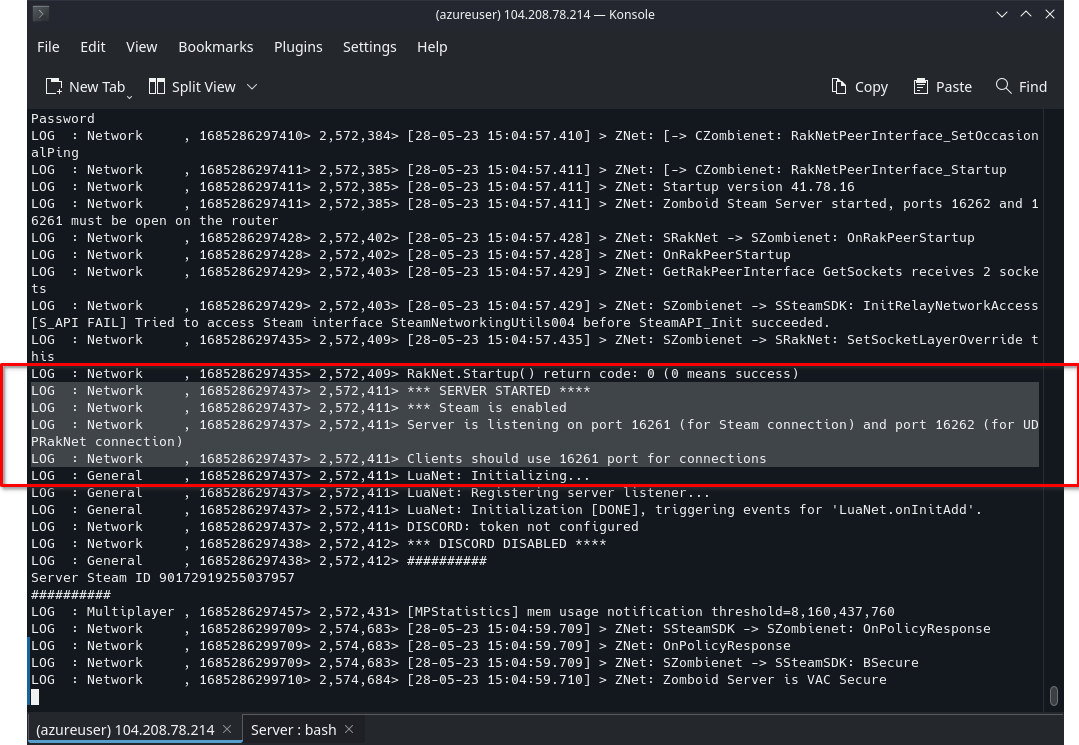Open the Plugins menu
Screen dimensions: 1079x745
pos(298,47)
